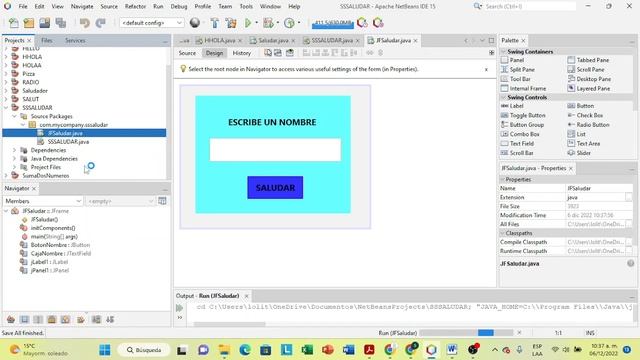Click the Selection Mode icon in Design toolbar

pos(268,53)
